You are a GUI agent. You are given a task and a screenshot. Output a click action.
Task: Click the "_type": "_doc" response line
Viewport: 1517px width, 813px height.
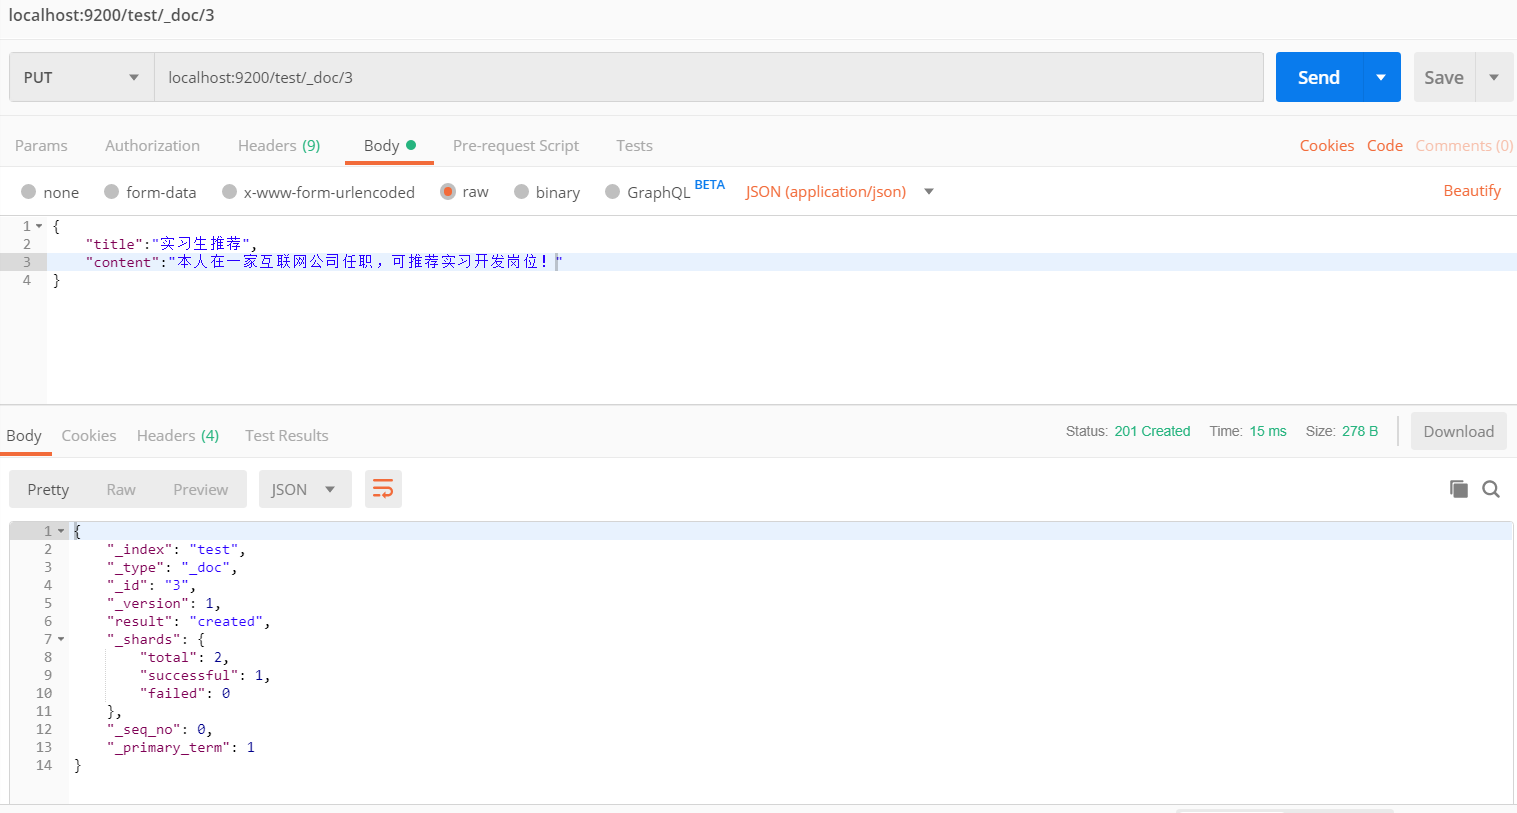171,567
